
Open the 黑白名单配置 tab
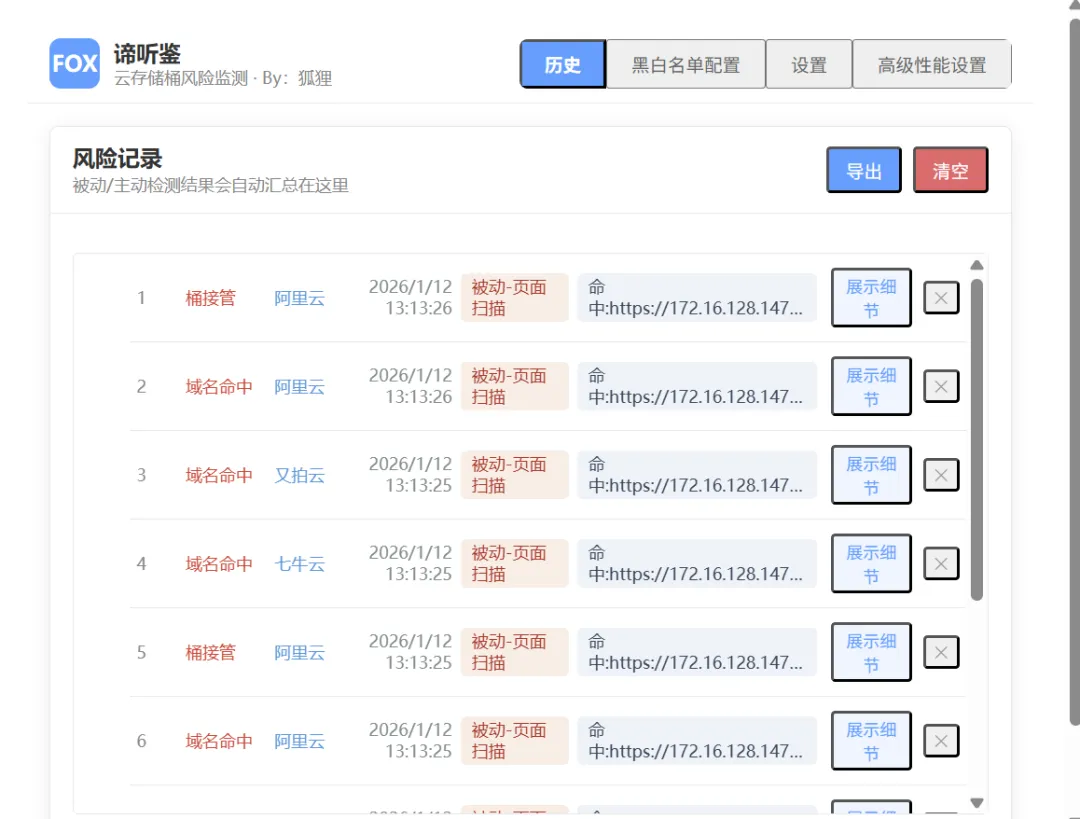[x=686, y=64]
